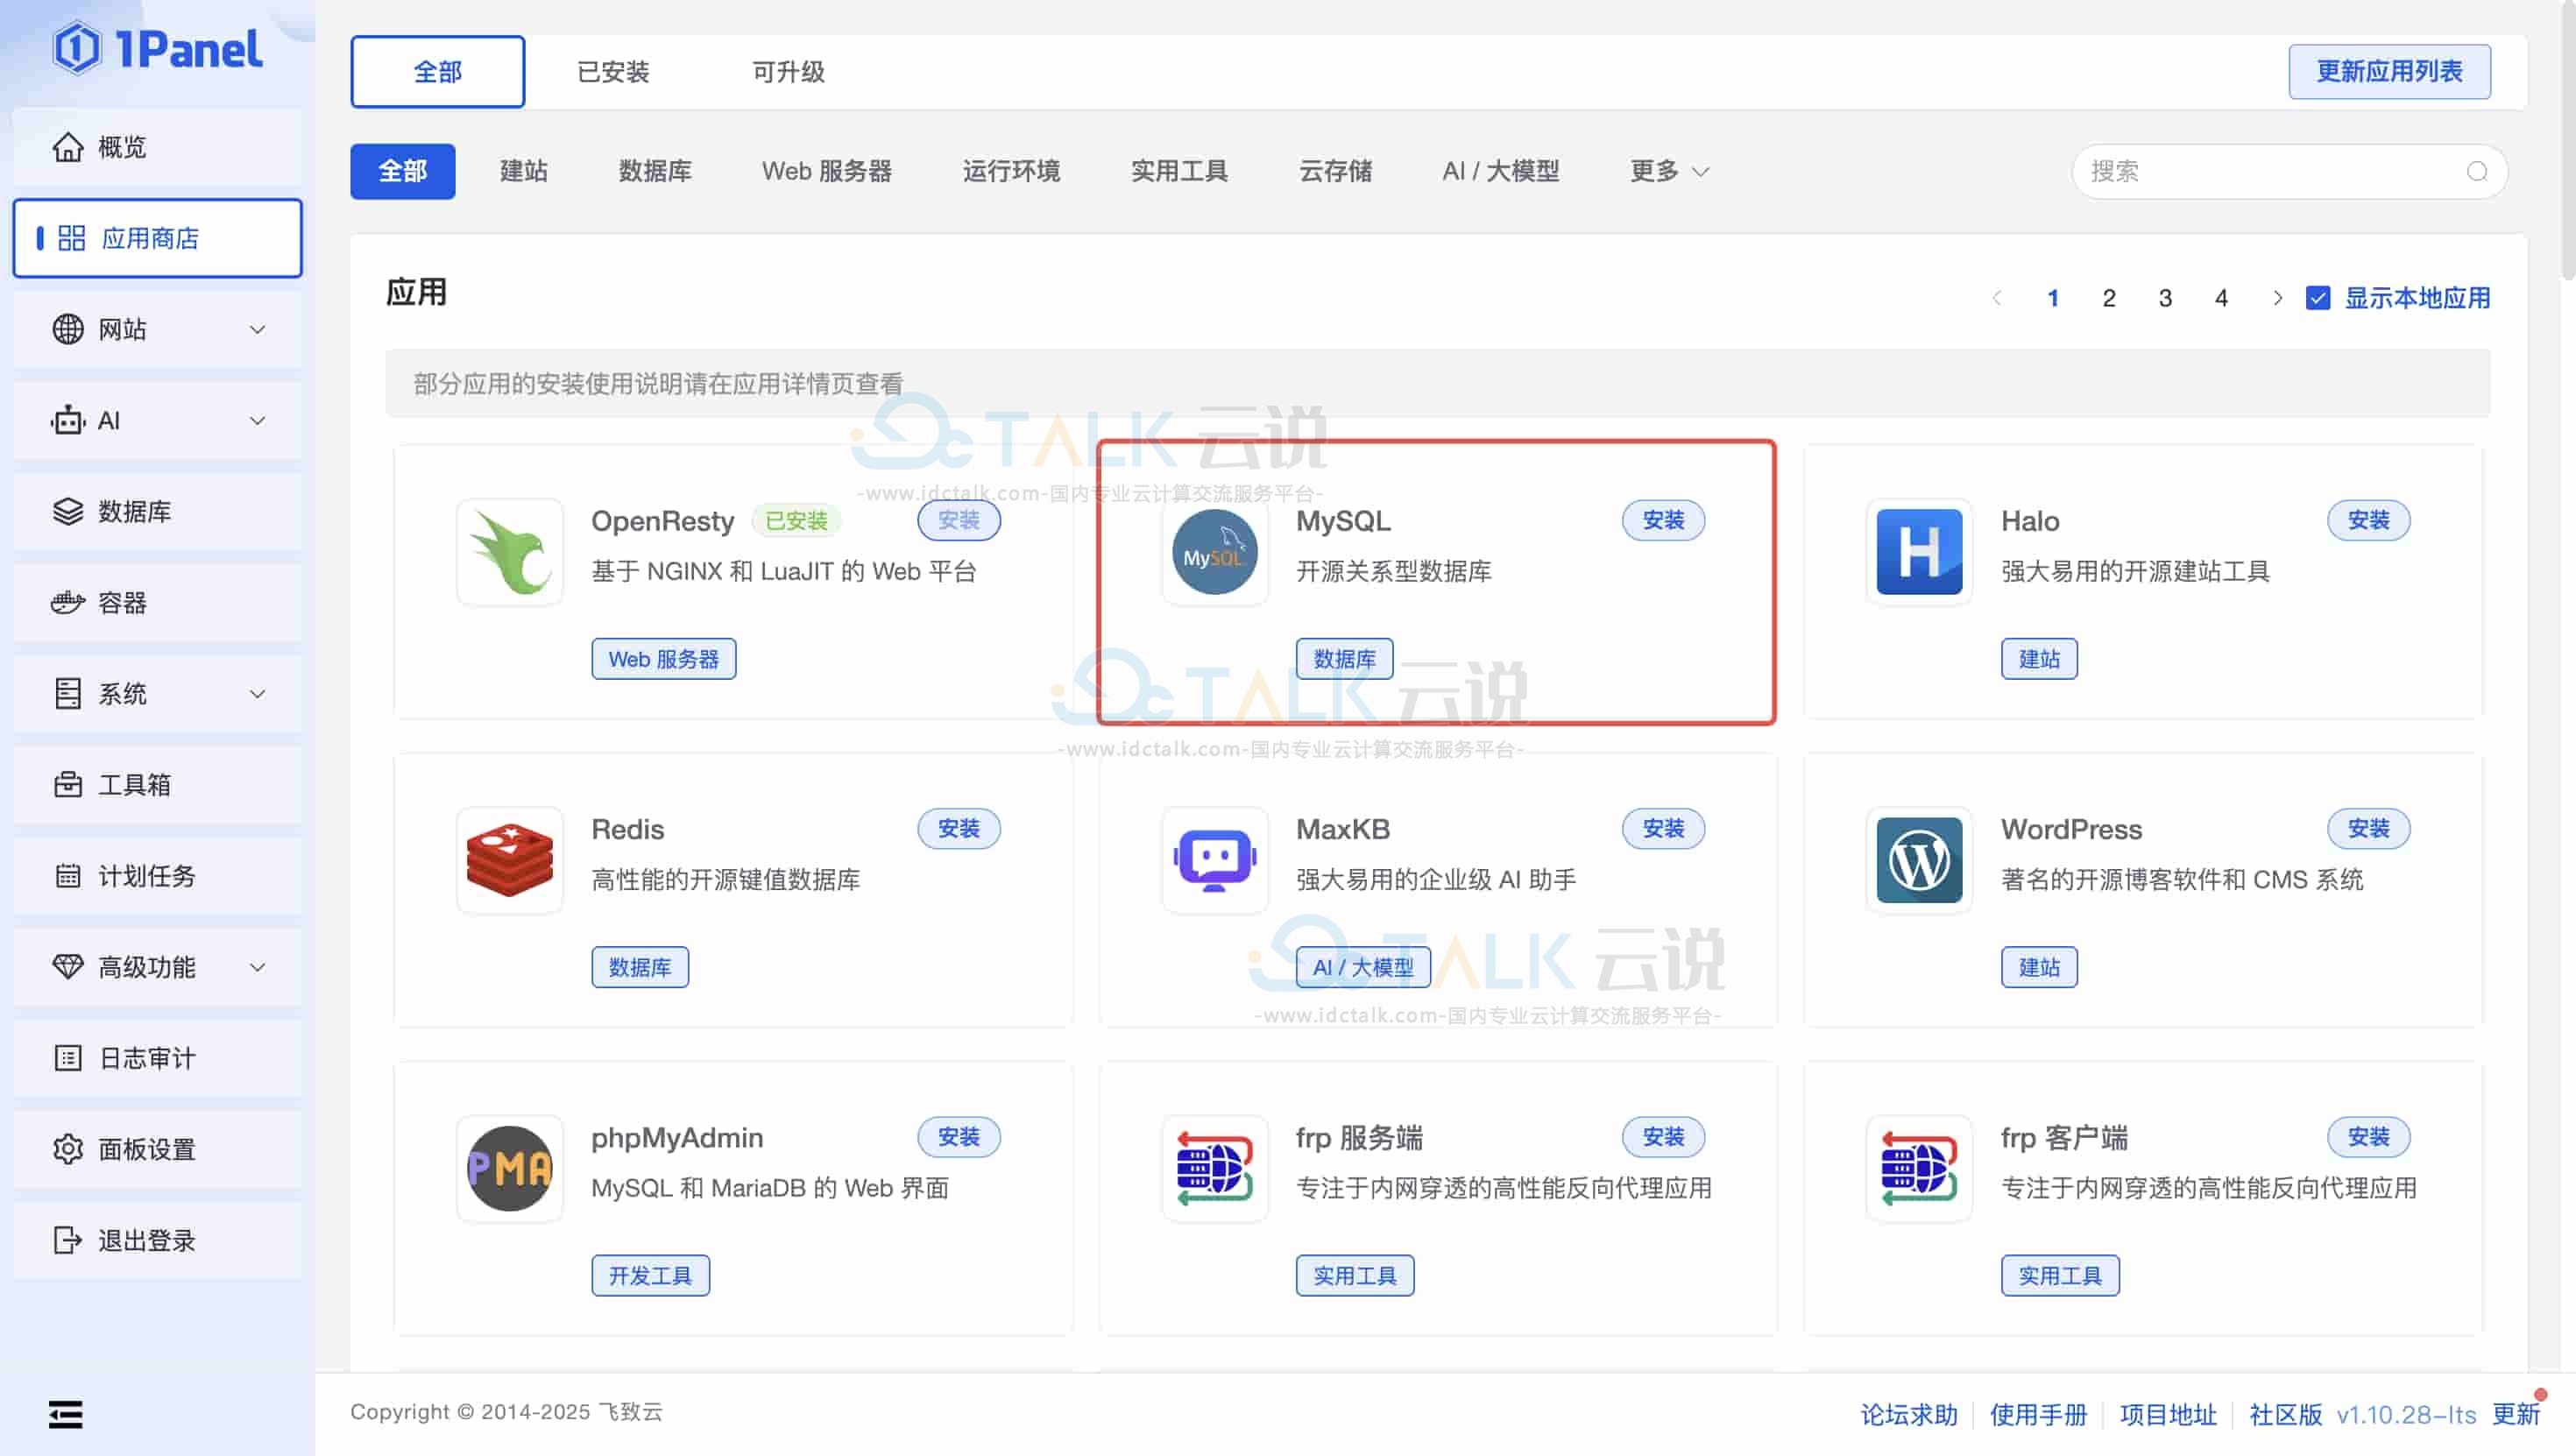
Task: Switch to the 可升级 tab
Action: 788,72
